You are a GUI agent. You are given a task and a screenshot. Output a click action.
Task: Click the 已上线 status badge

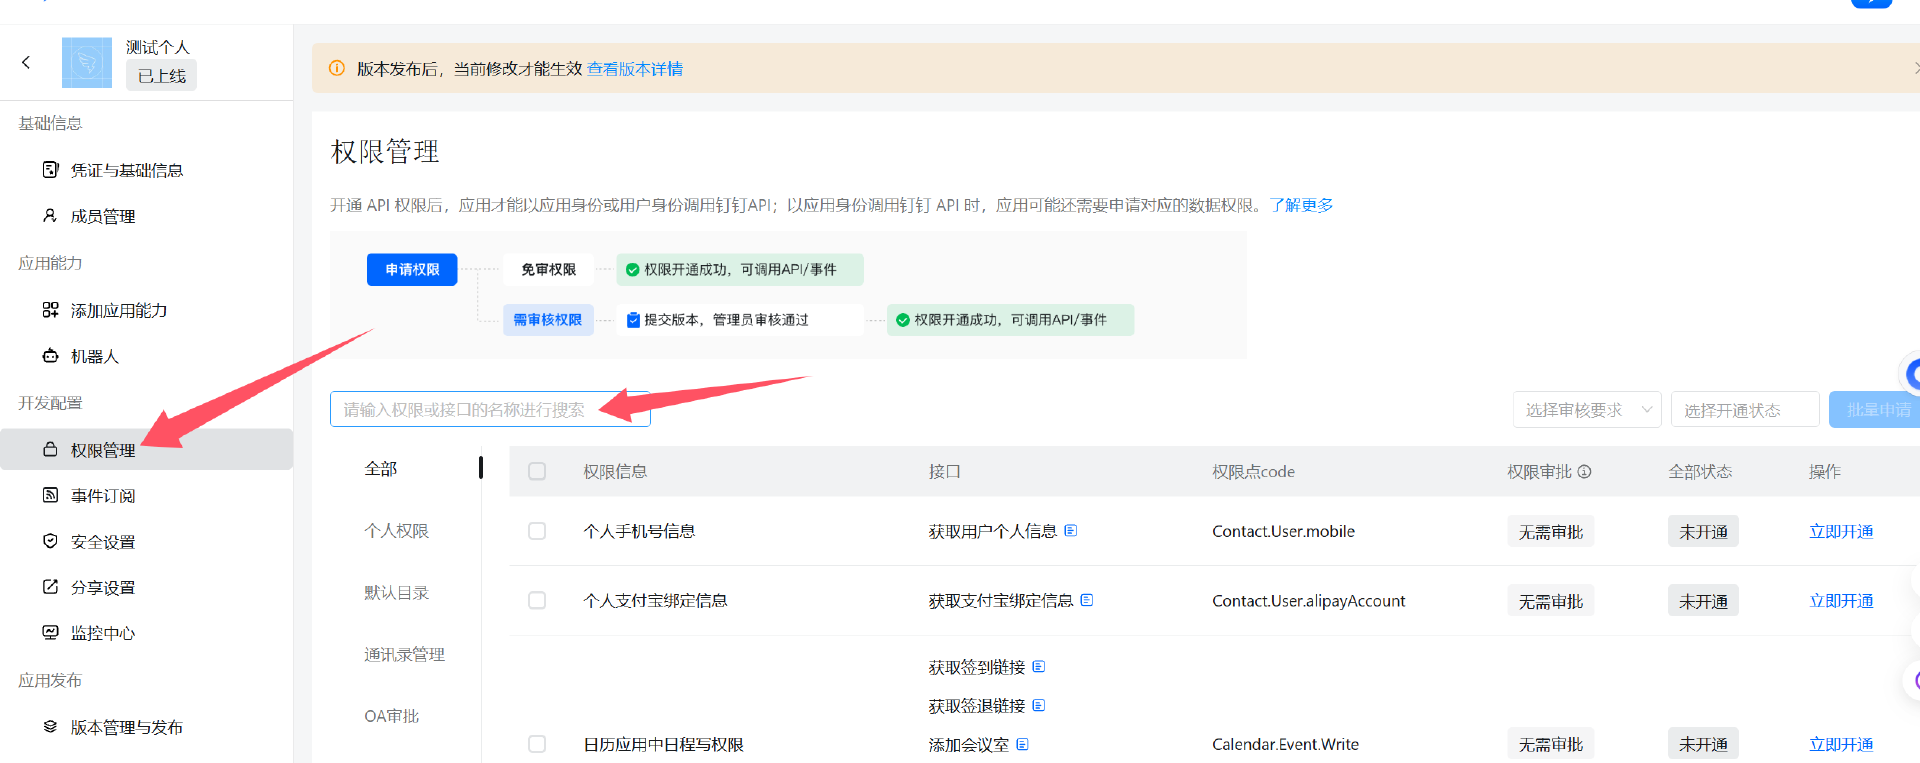161,75
